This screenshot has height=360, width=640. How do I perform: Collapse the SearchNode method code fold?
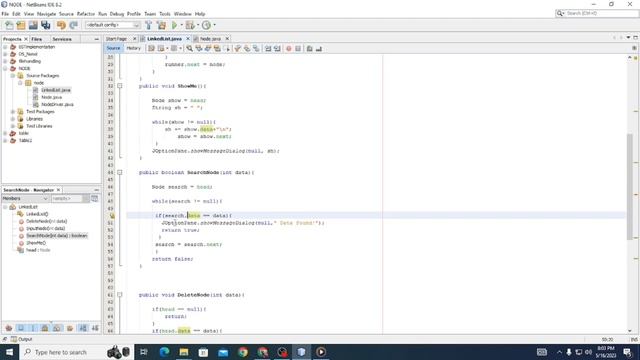tap(120, 173)
